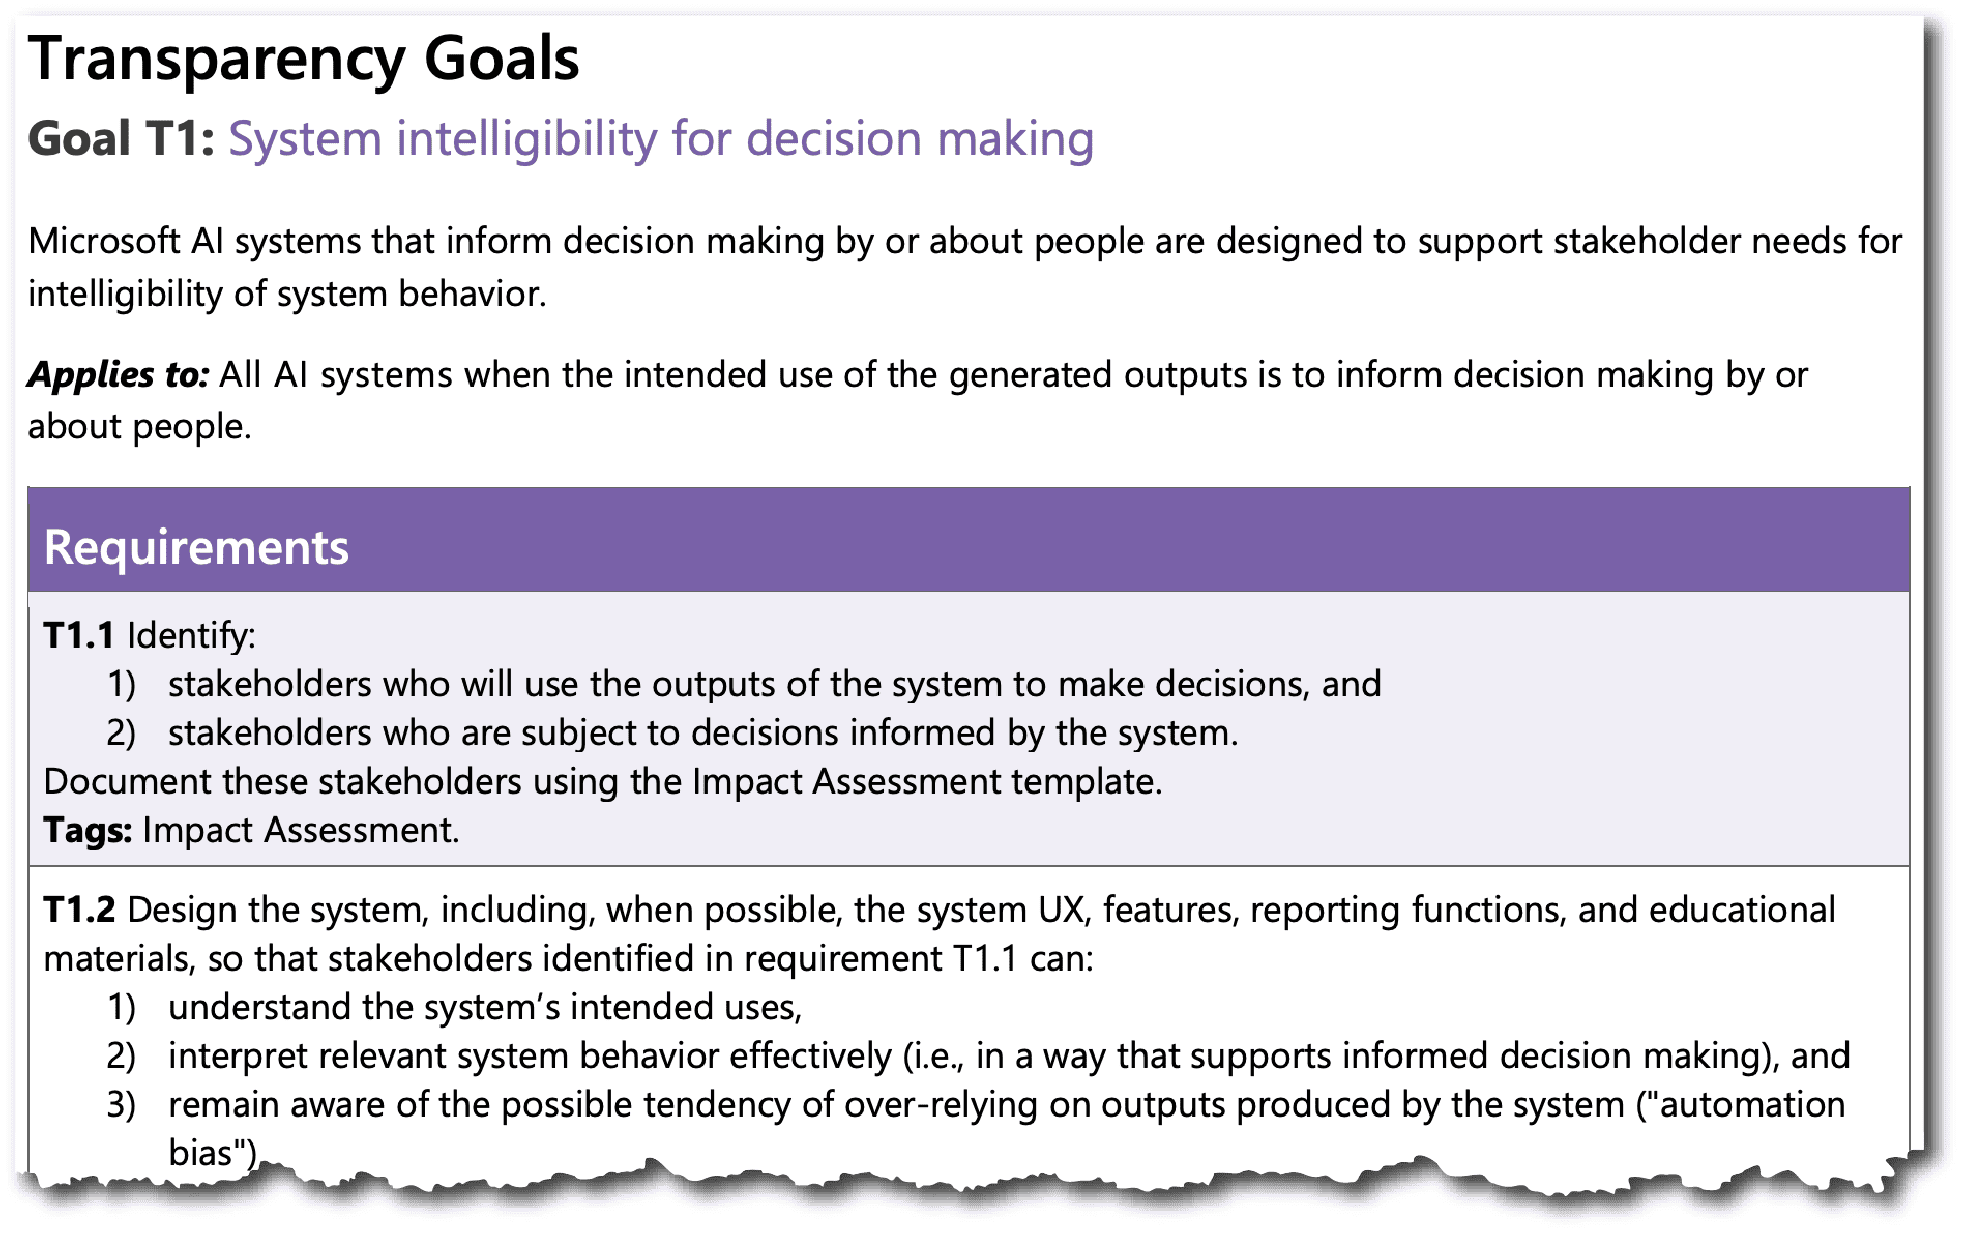Click list item "stakeholders who are subject to decisions"
This screenshot has width=1962, height=1234.
pos(702,733)
